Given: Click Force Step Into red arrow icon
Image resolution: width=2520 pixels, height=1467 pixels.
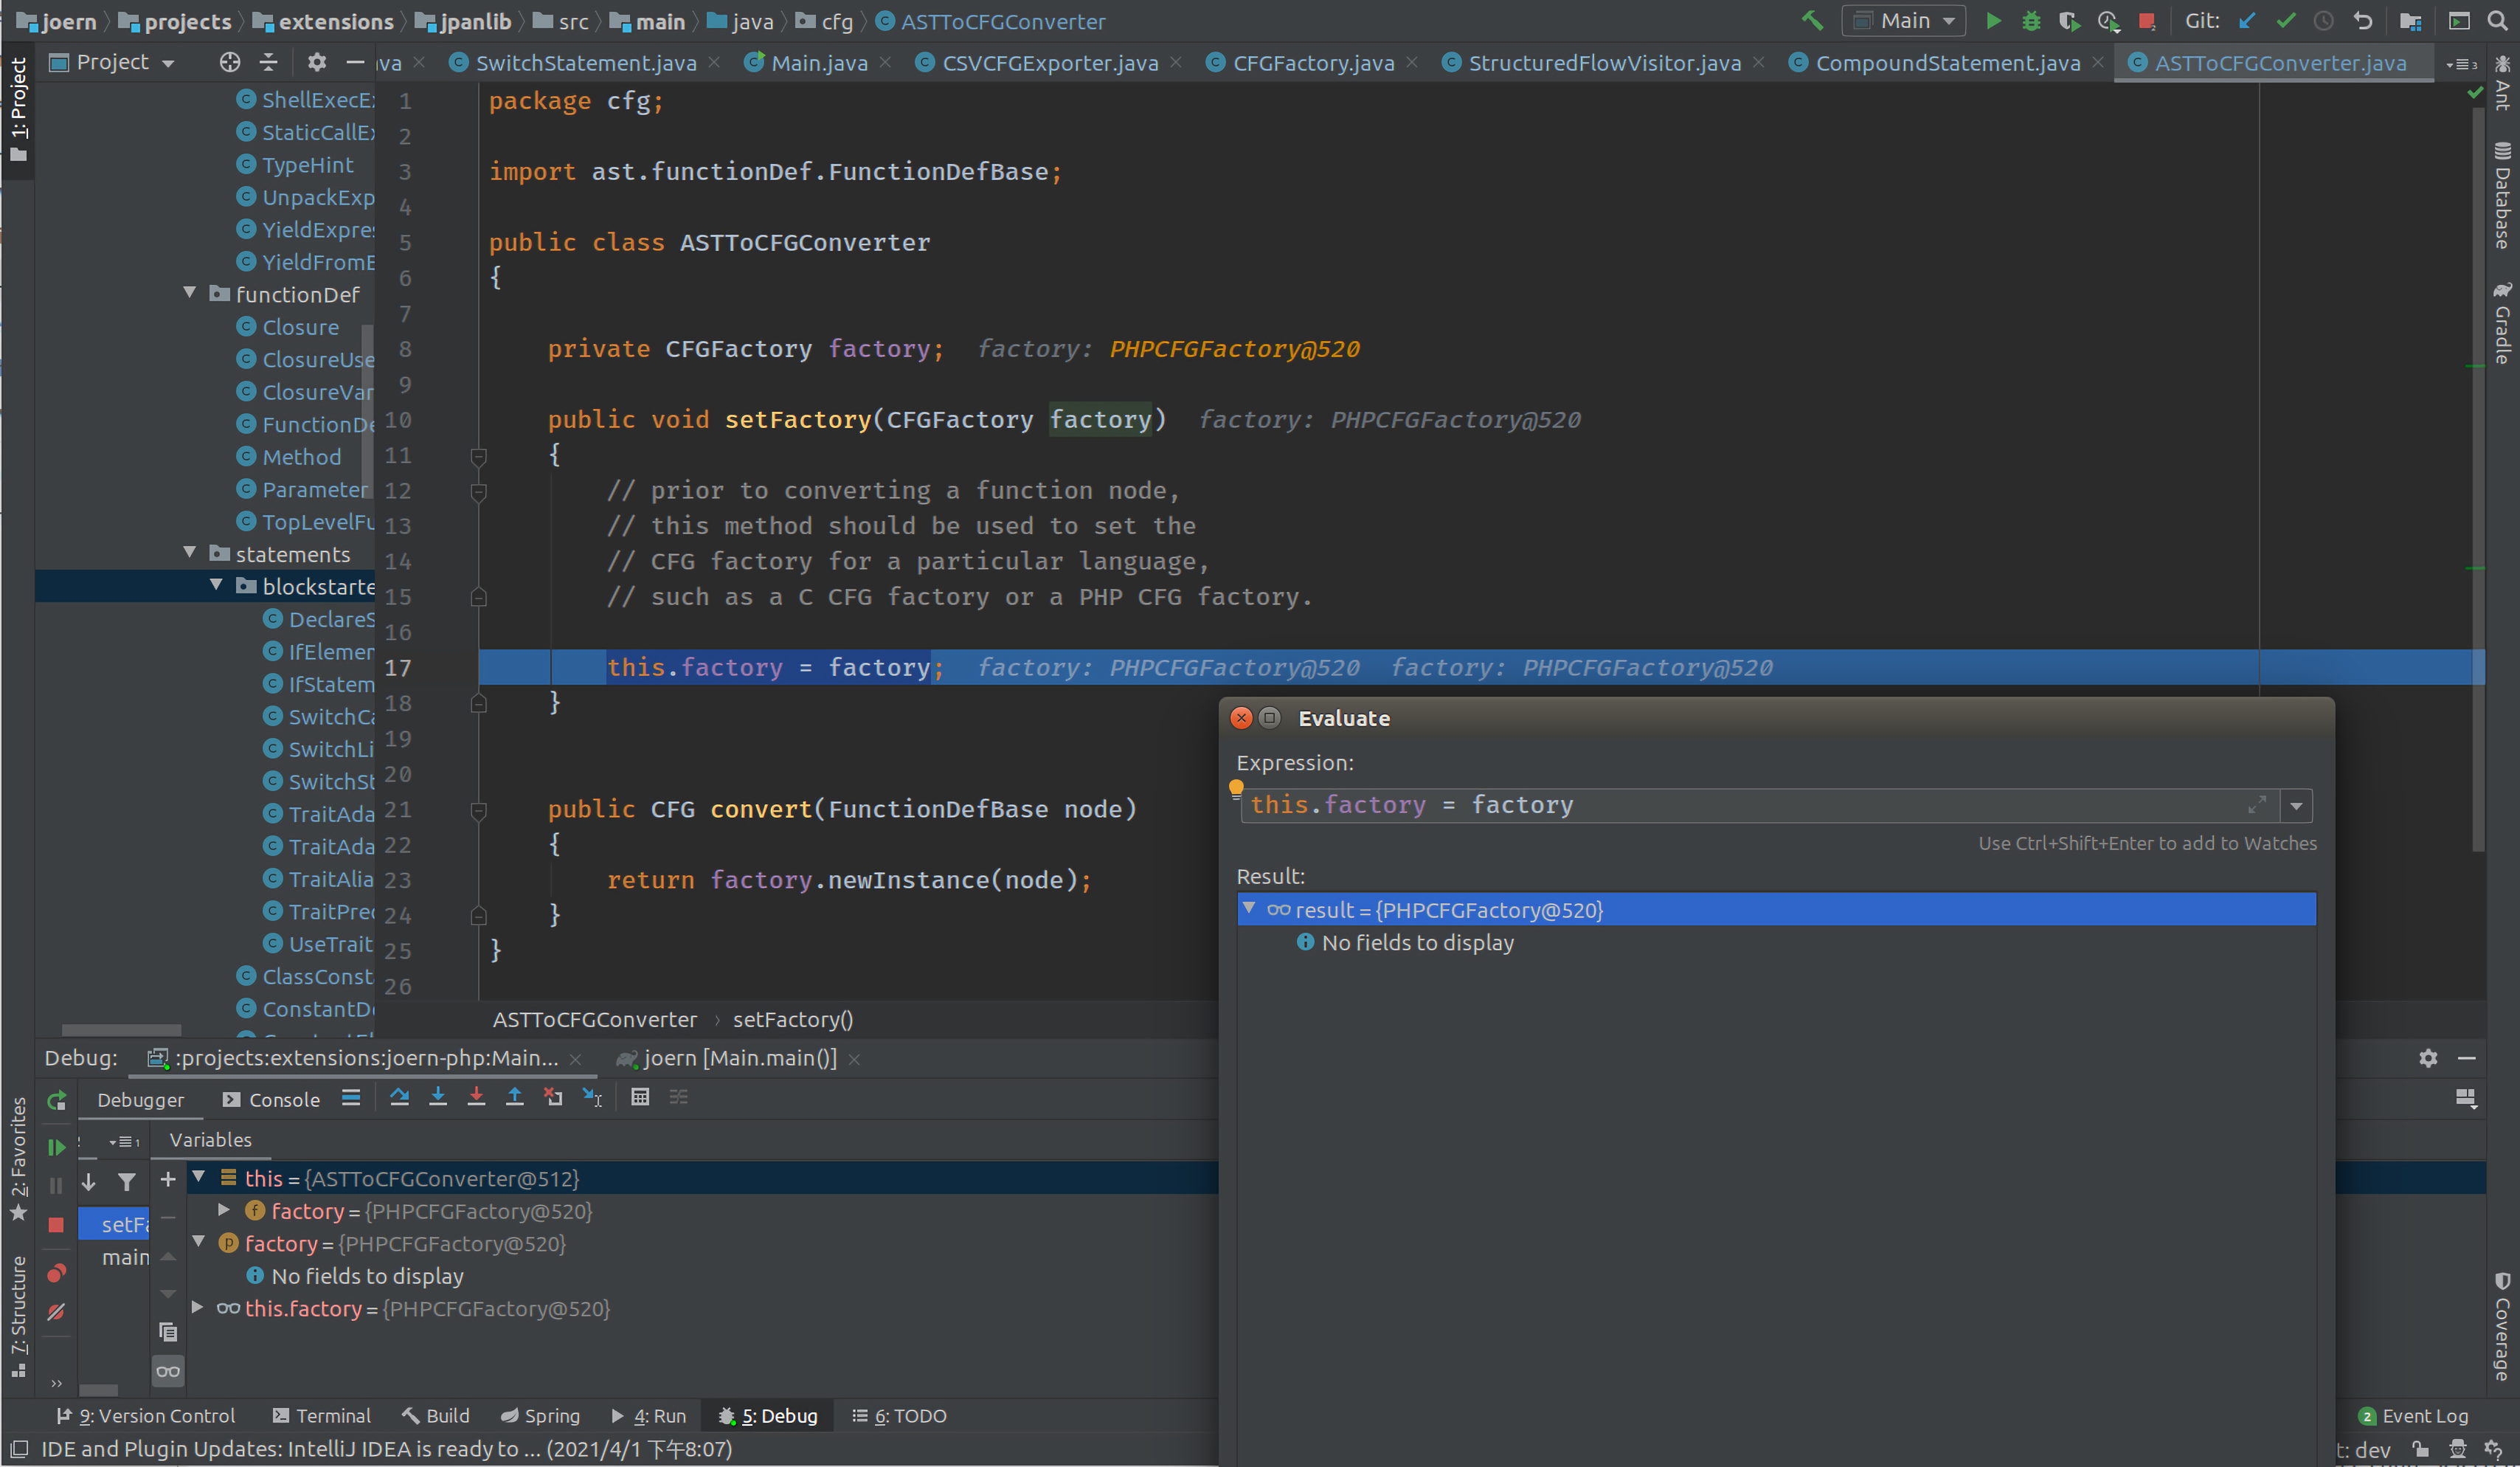Looking at the screenshot, I should 476,1098.
